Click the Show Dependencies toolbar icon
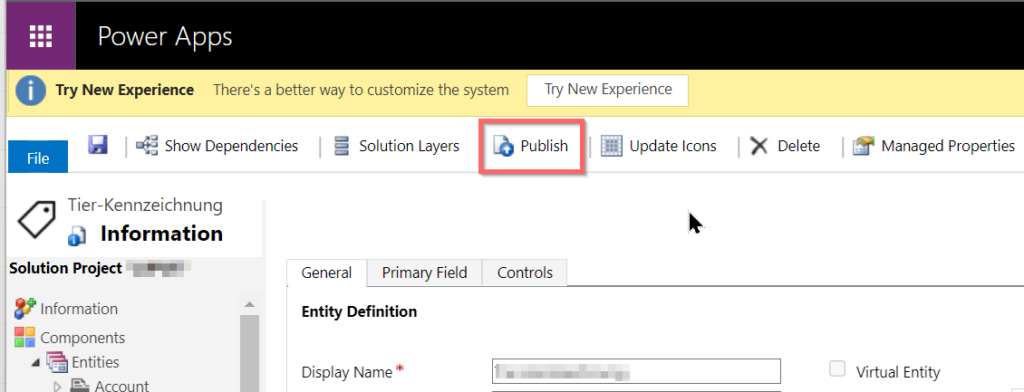This screenshot has height=392, width=1024. [146, 146]
